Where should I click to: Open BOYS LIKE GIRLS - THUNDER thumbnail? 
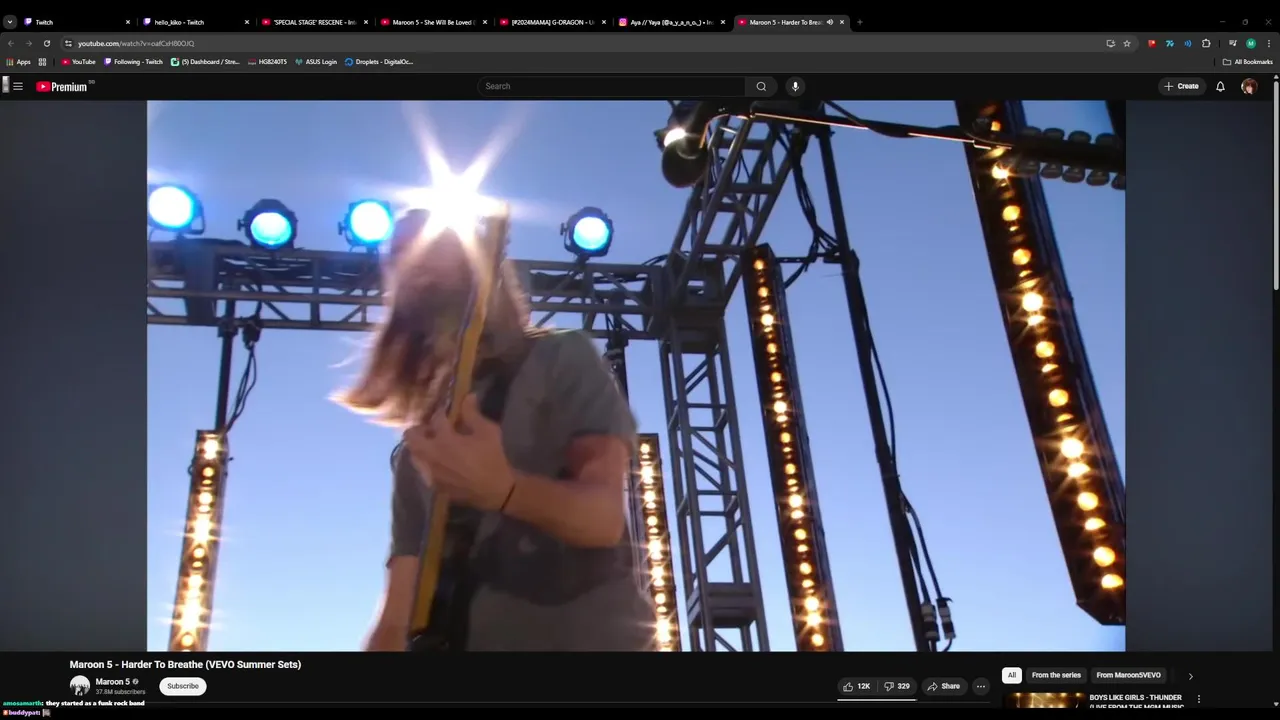coord(1044,702)
